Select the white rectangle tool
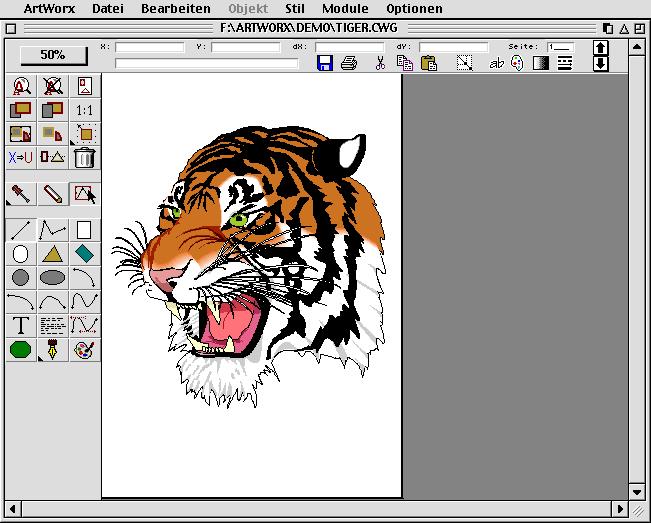 click(x=85, y=230)
